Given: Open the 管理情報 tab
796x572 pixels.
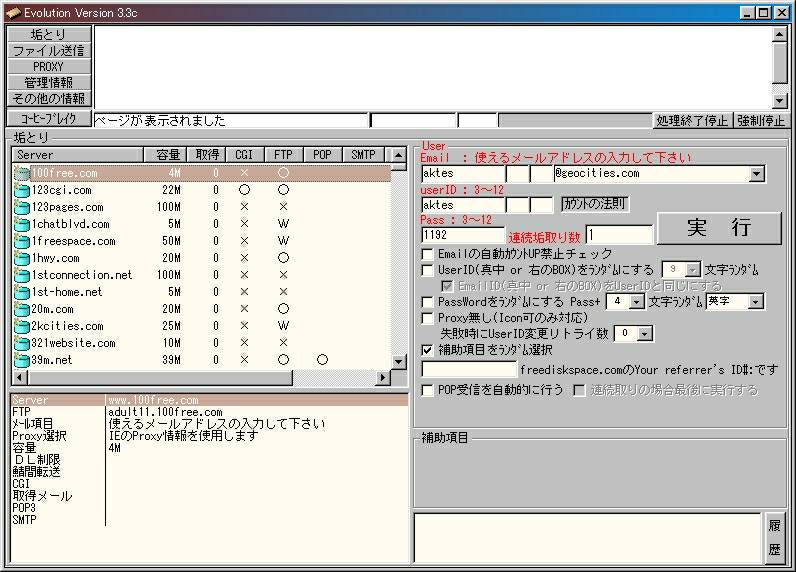Looking at the screenshot, I should (49, 82).
